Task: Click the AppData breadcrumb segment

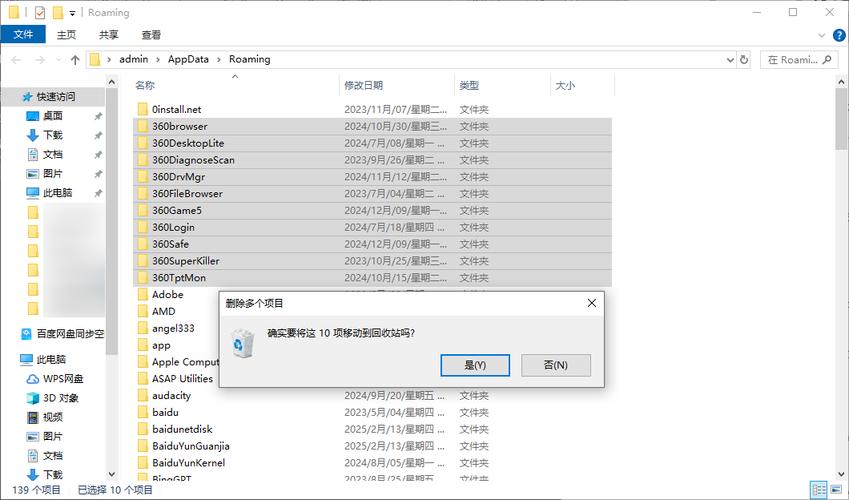Action: [188, 59]
